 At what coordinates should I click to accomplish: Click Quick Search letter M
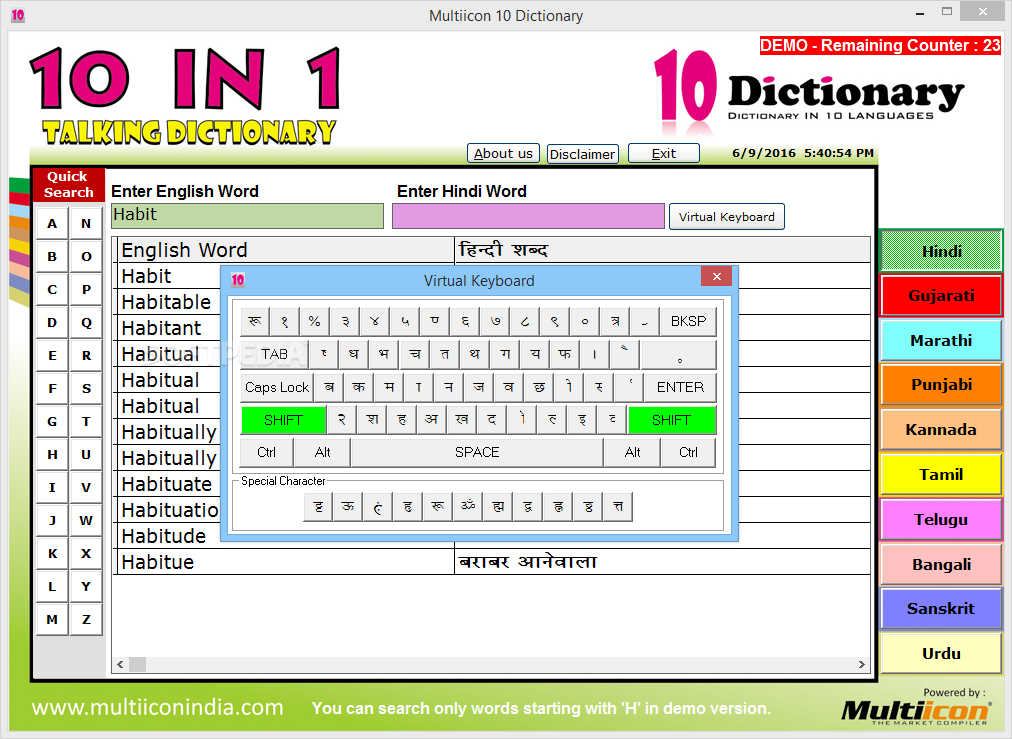pyautogui.click(x=52, y=620)
